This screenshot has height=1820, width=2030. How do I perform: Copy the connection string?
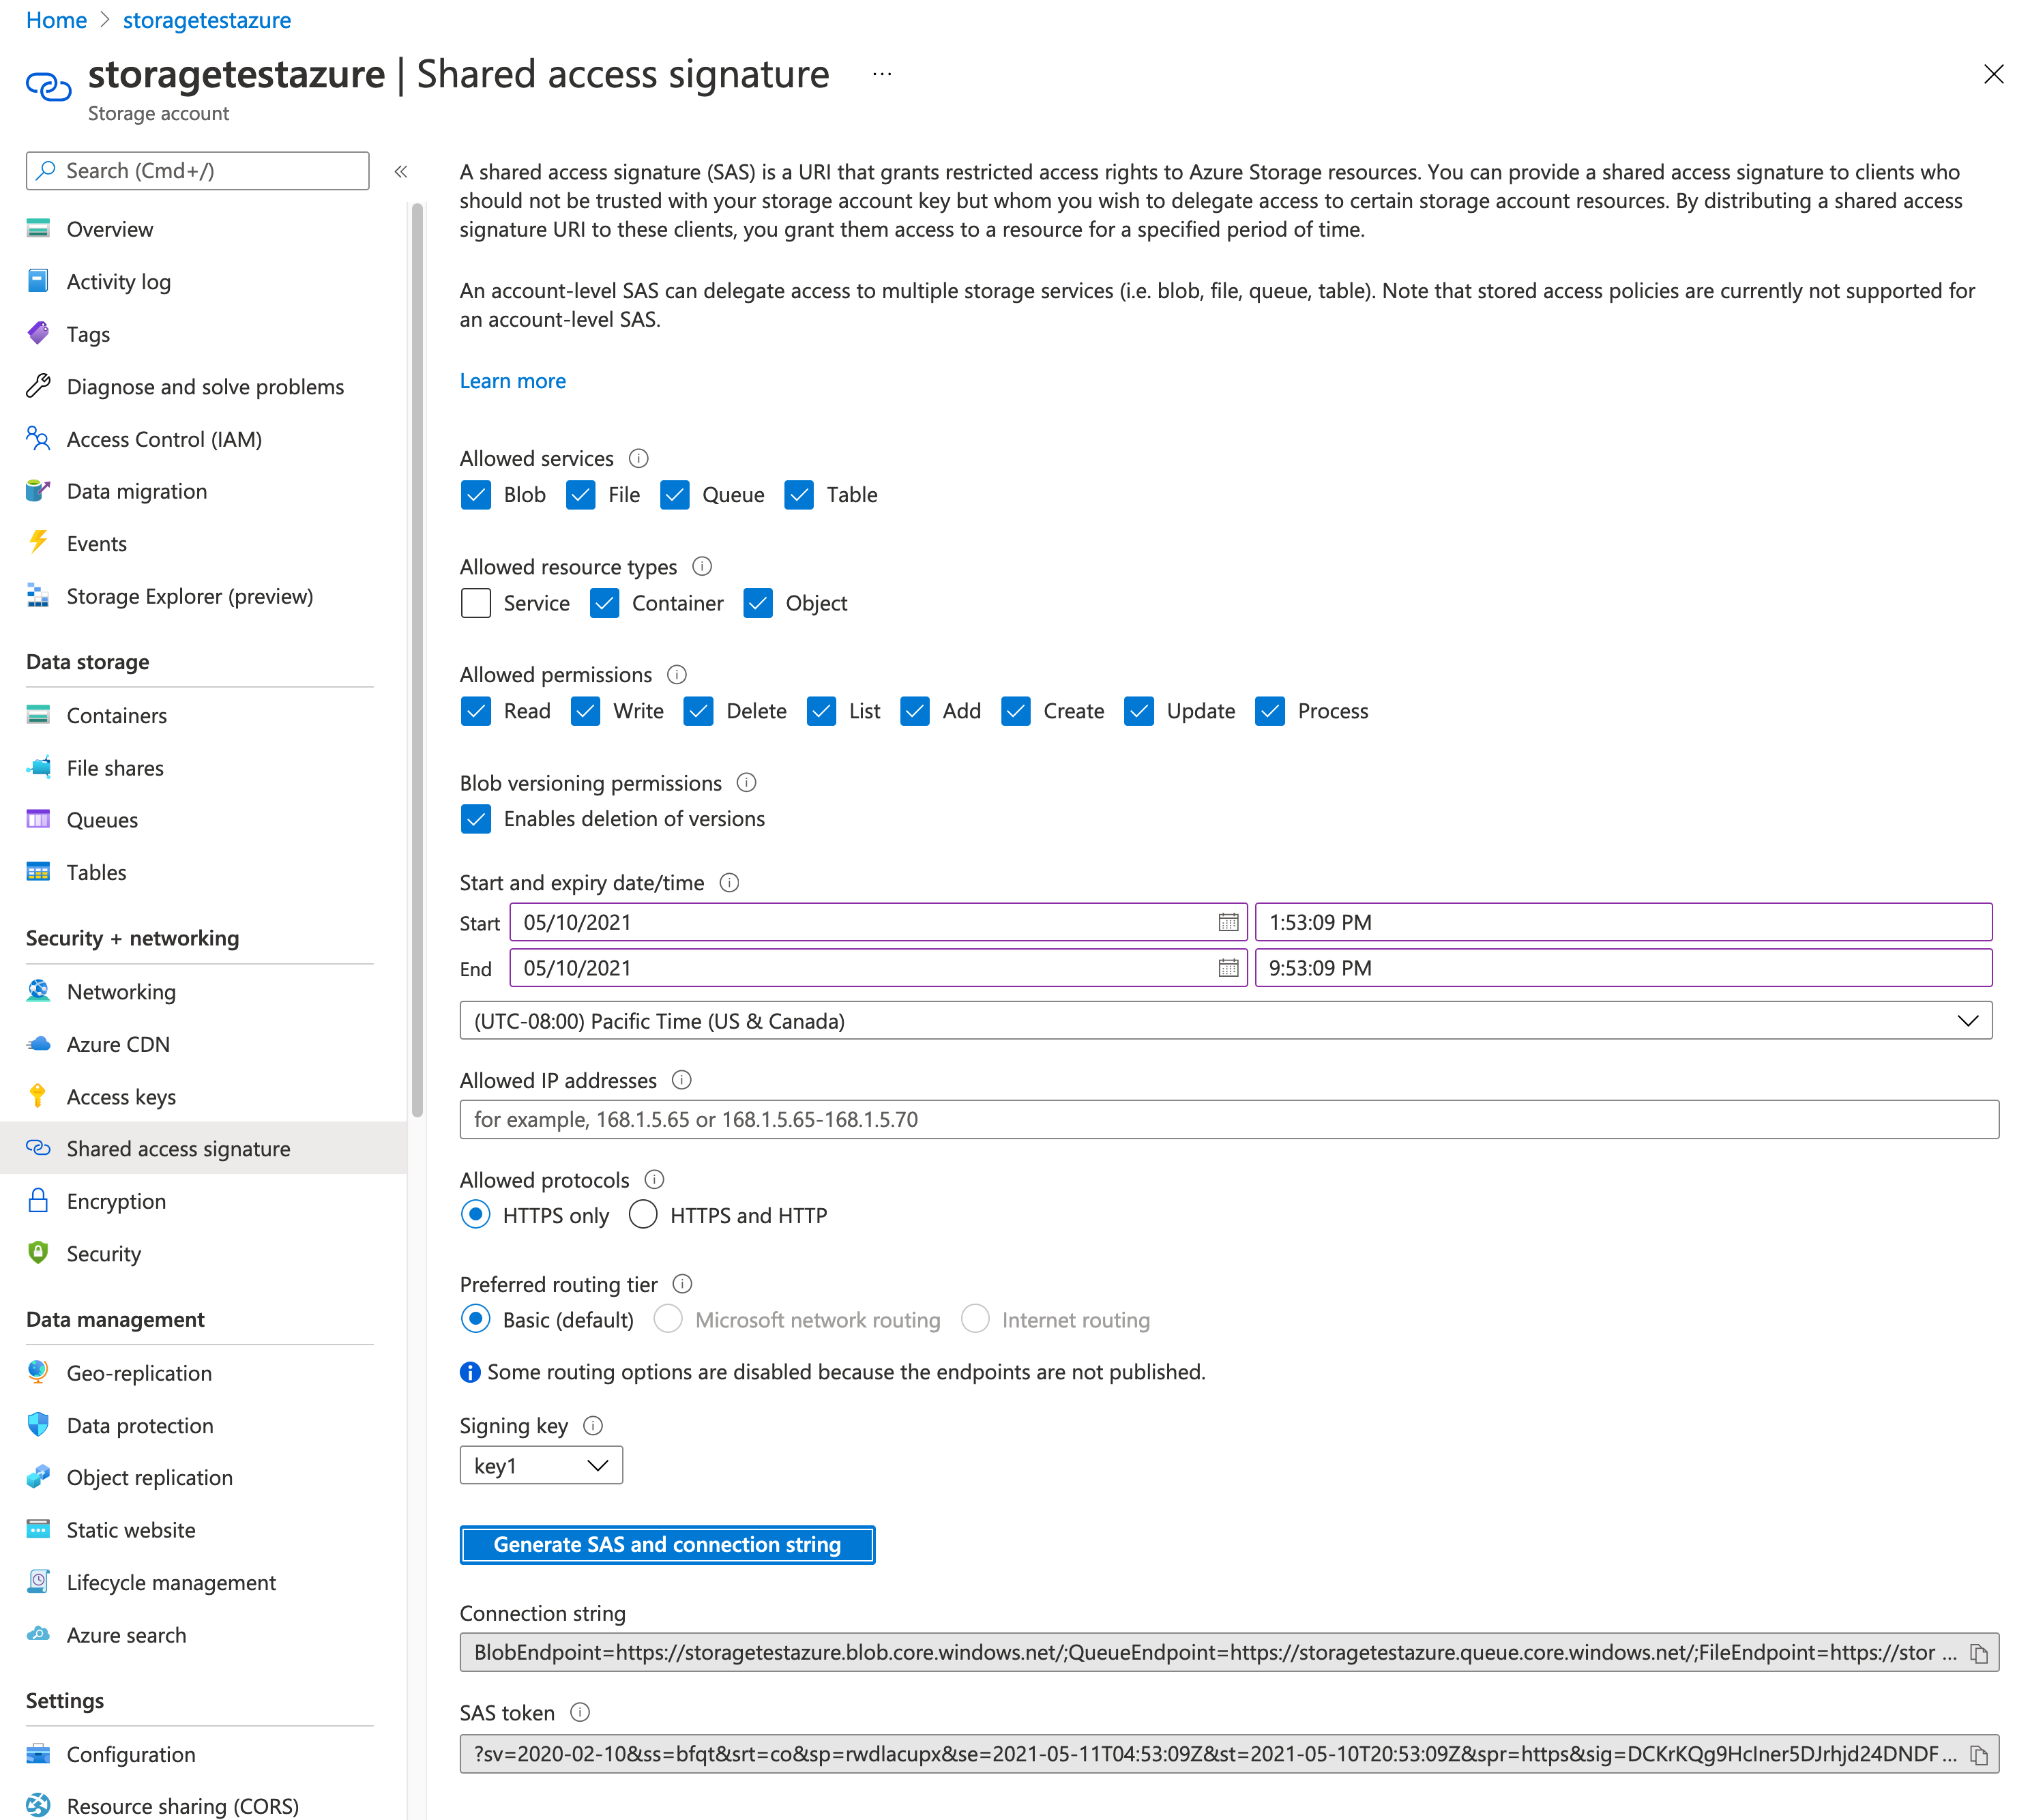pyautogui.click(x=1979, y=1652)
